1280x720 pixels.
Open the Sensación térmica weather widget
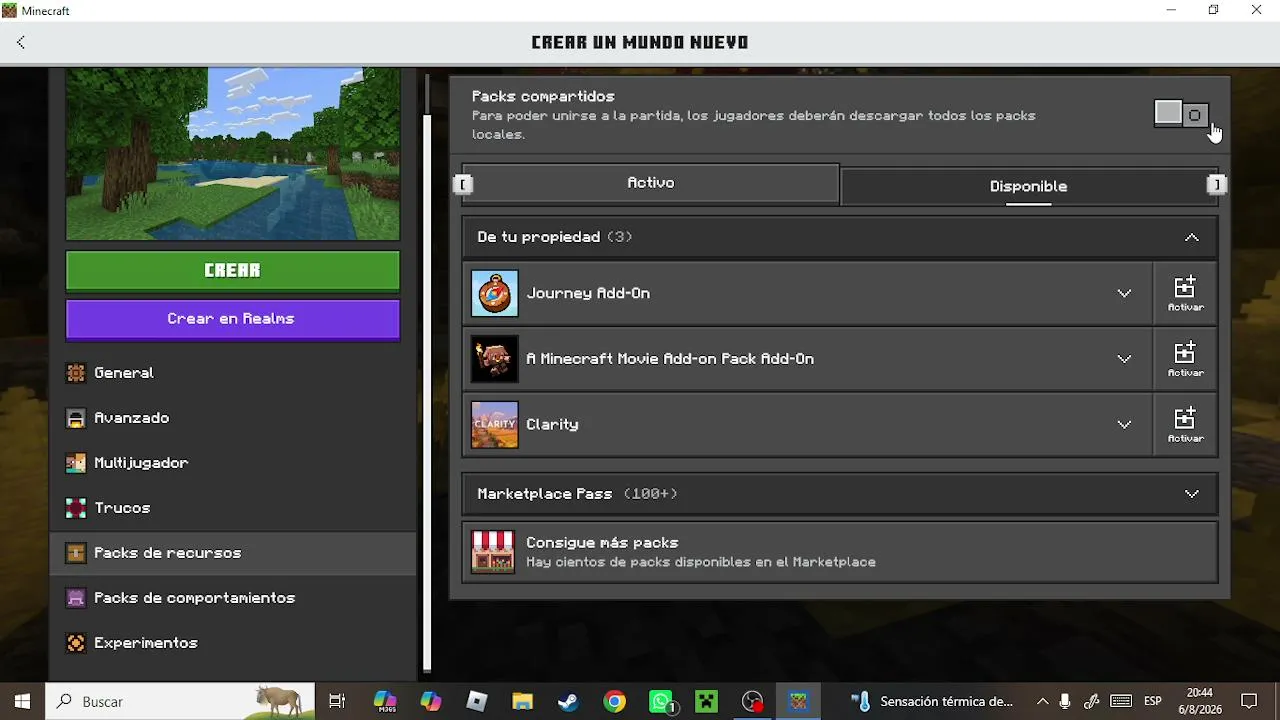coord(932,701)
